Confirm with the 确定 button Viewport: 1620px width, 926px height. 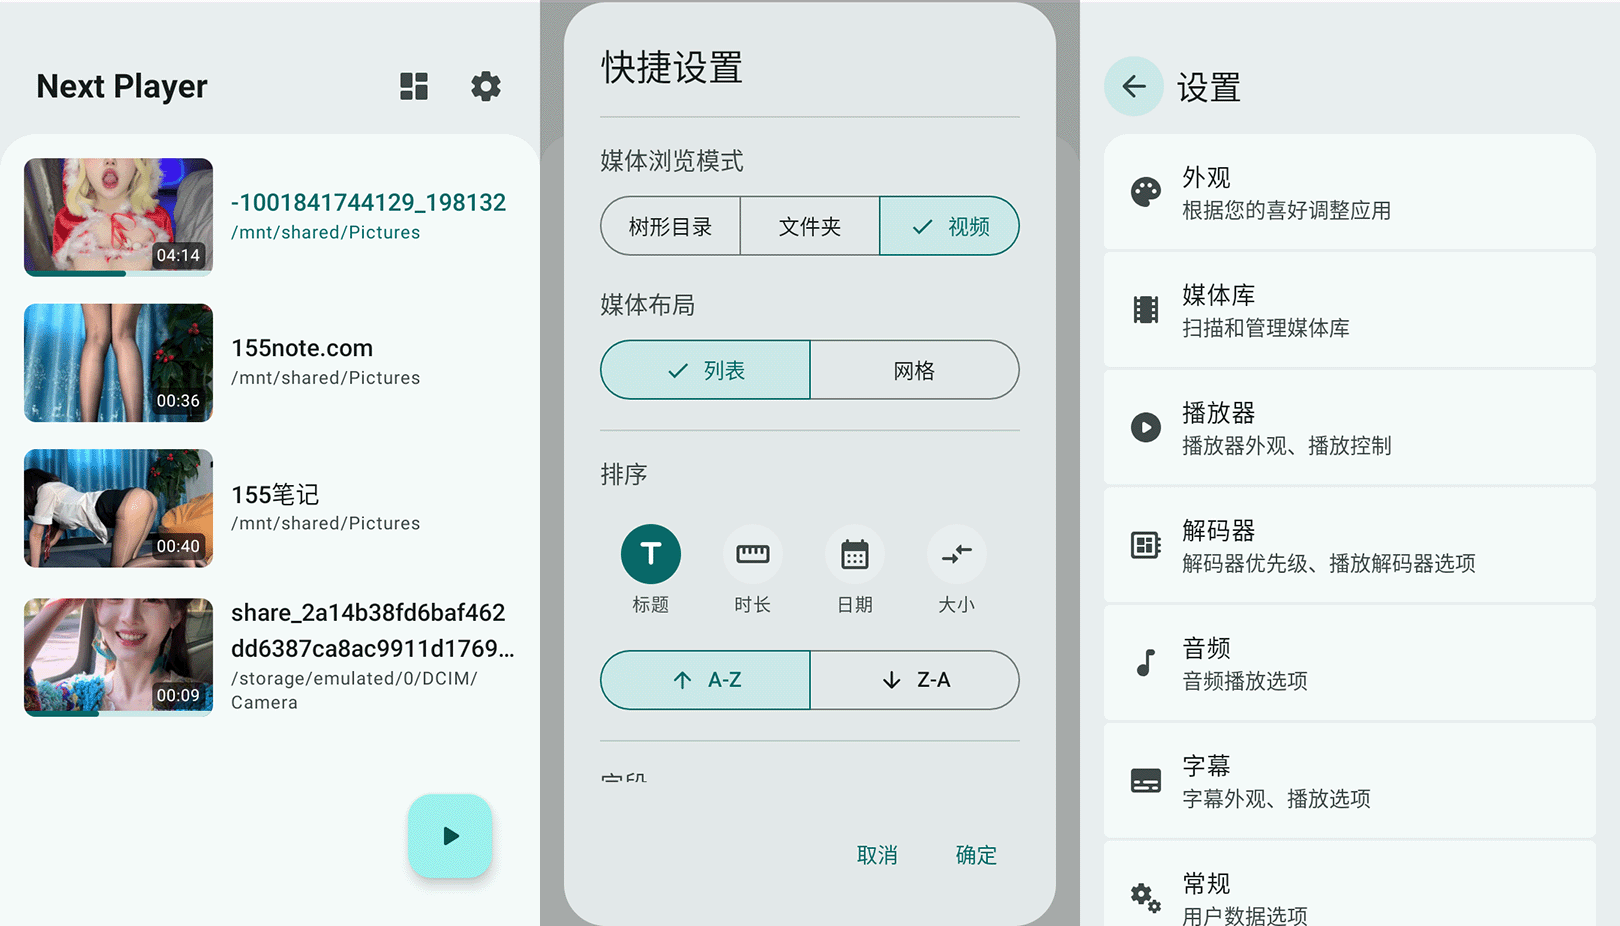coord(975,855)
